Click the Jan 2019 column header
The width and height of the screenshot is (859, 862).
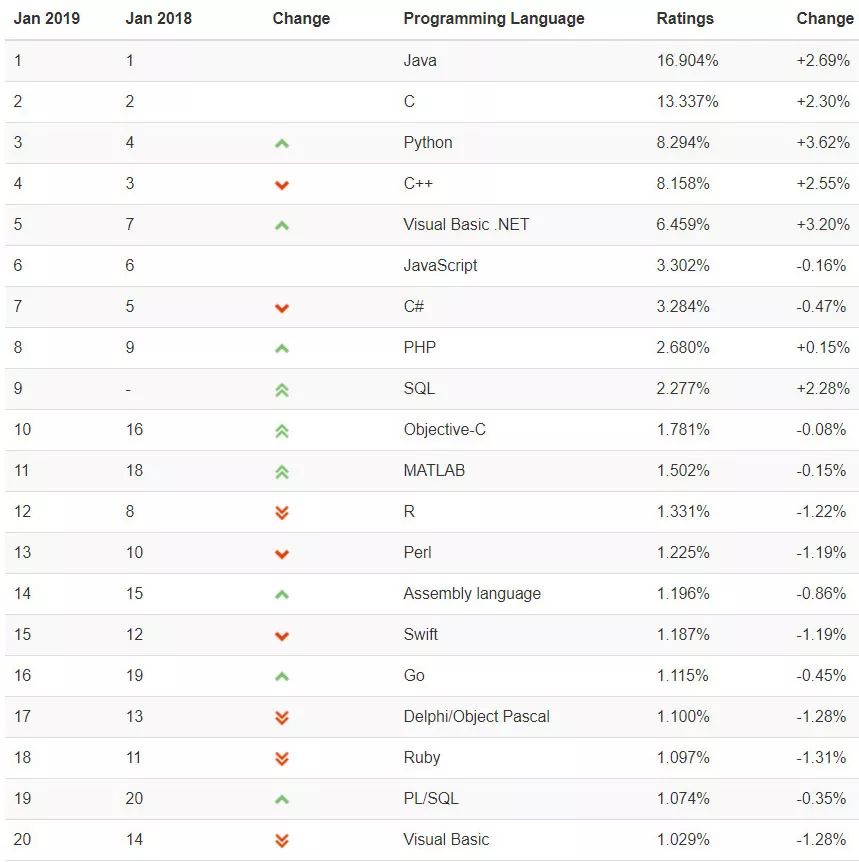point(47,18)
